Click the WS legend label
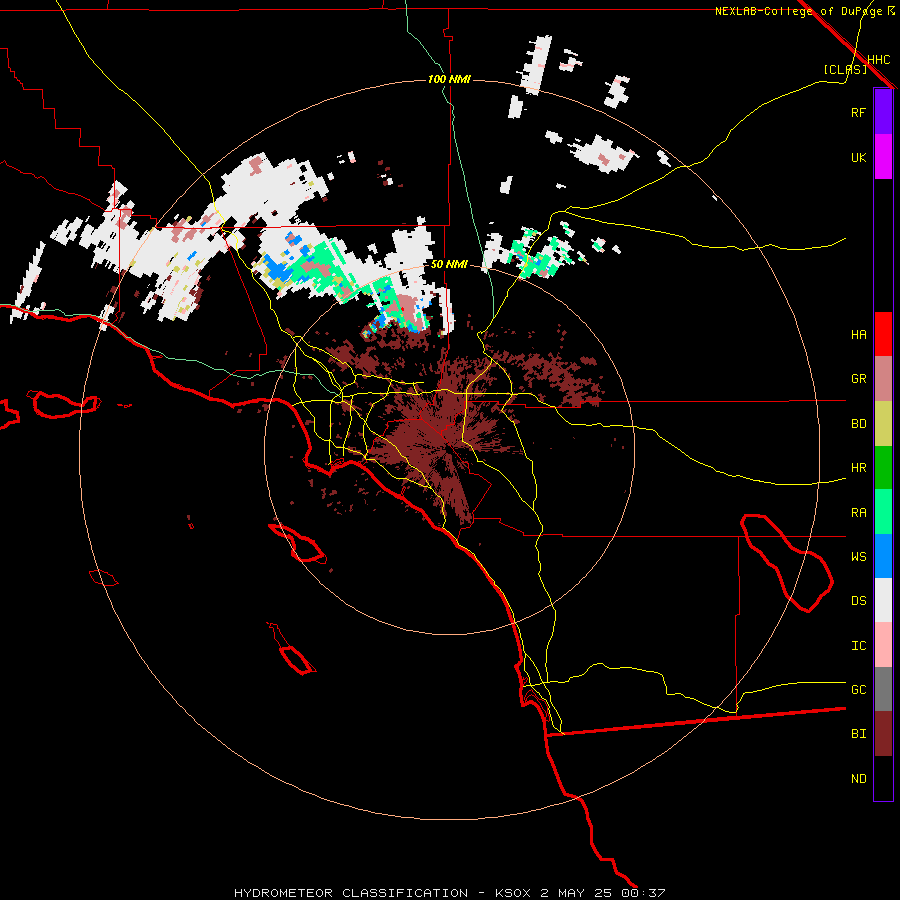Screen dimensions: 900x900 [x=858, y=557]
